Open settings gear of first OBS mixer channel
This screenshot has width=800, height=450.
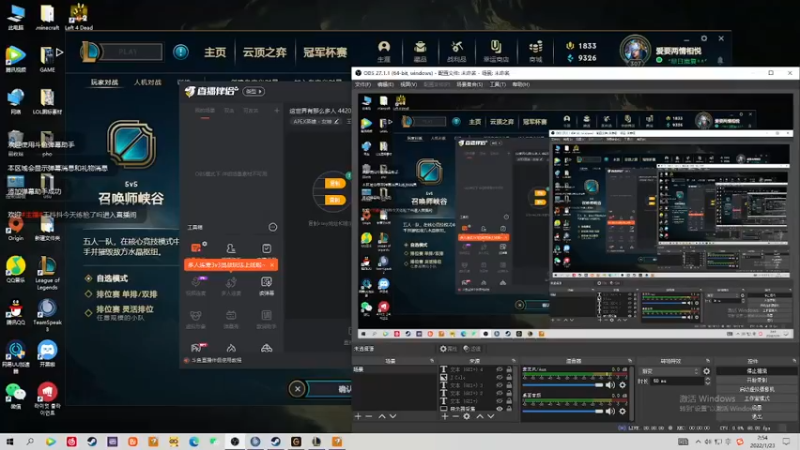622,385
